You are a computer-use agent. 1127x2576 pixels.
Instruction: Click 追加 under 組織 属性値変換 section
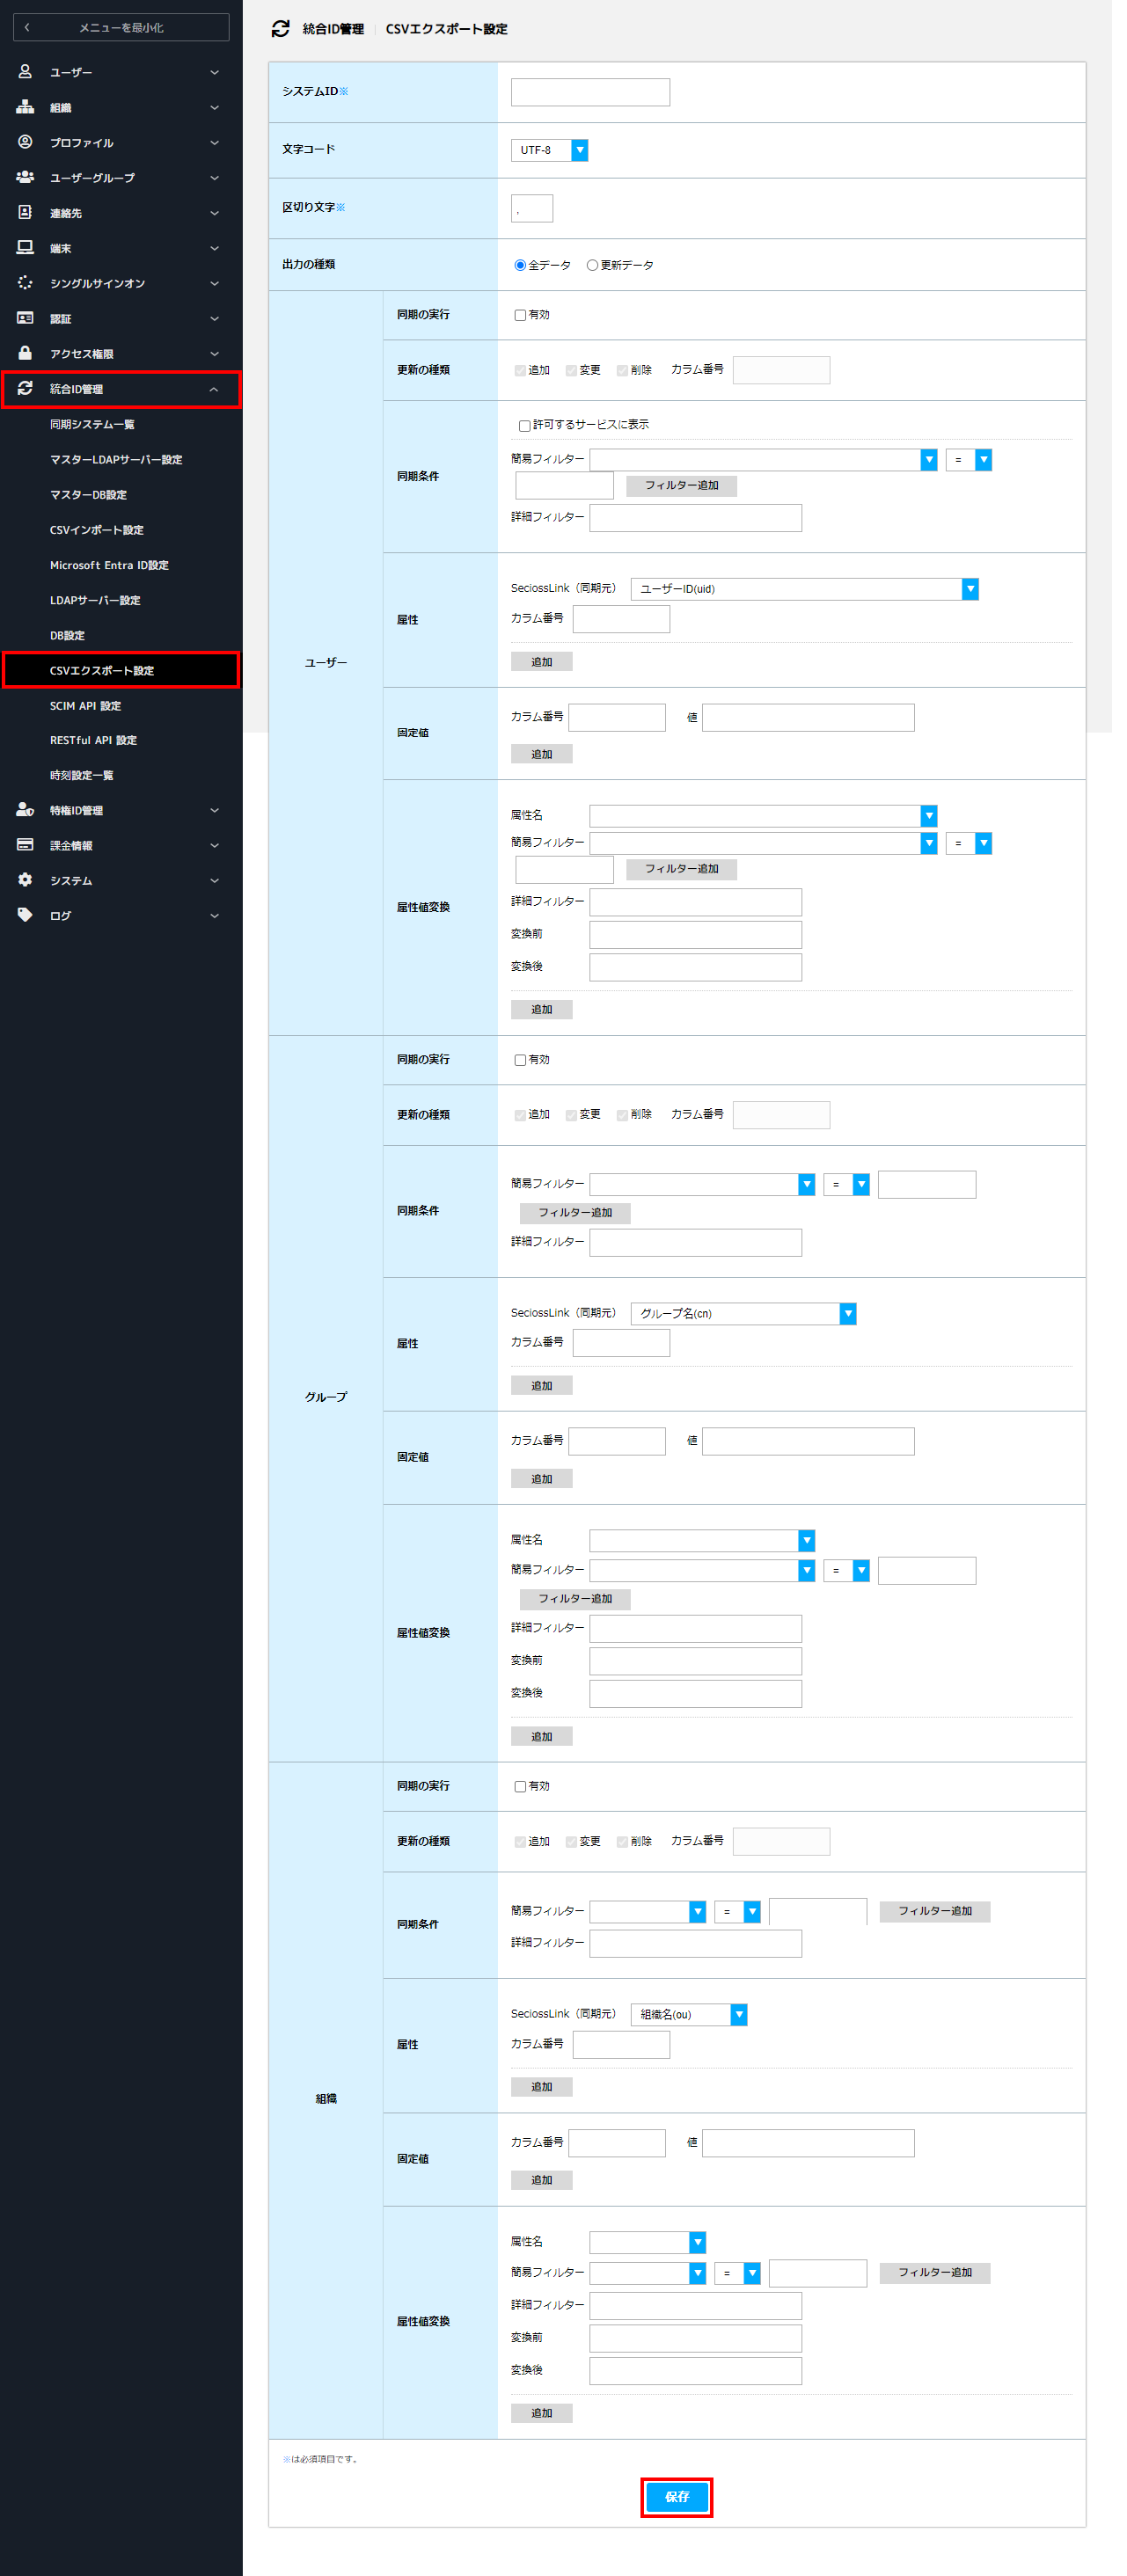[542, 2413]
